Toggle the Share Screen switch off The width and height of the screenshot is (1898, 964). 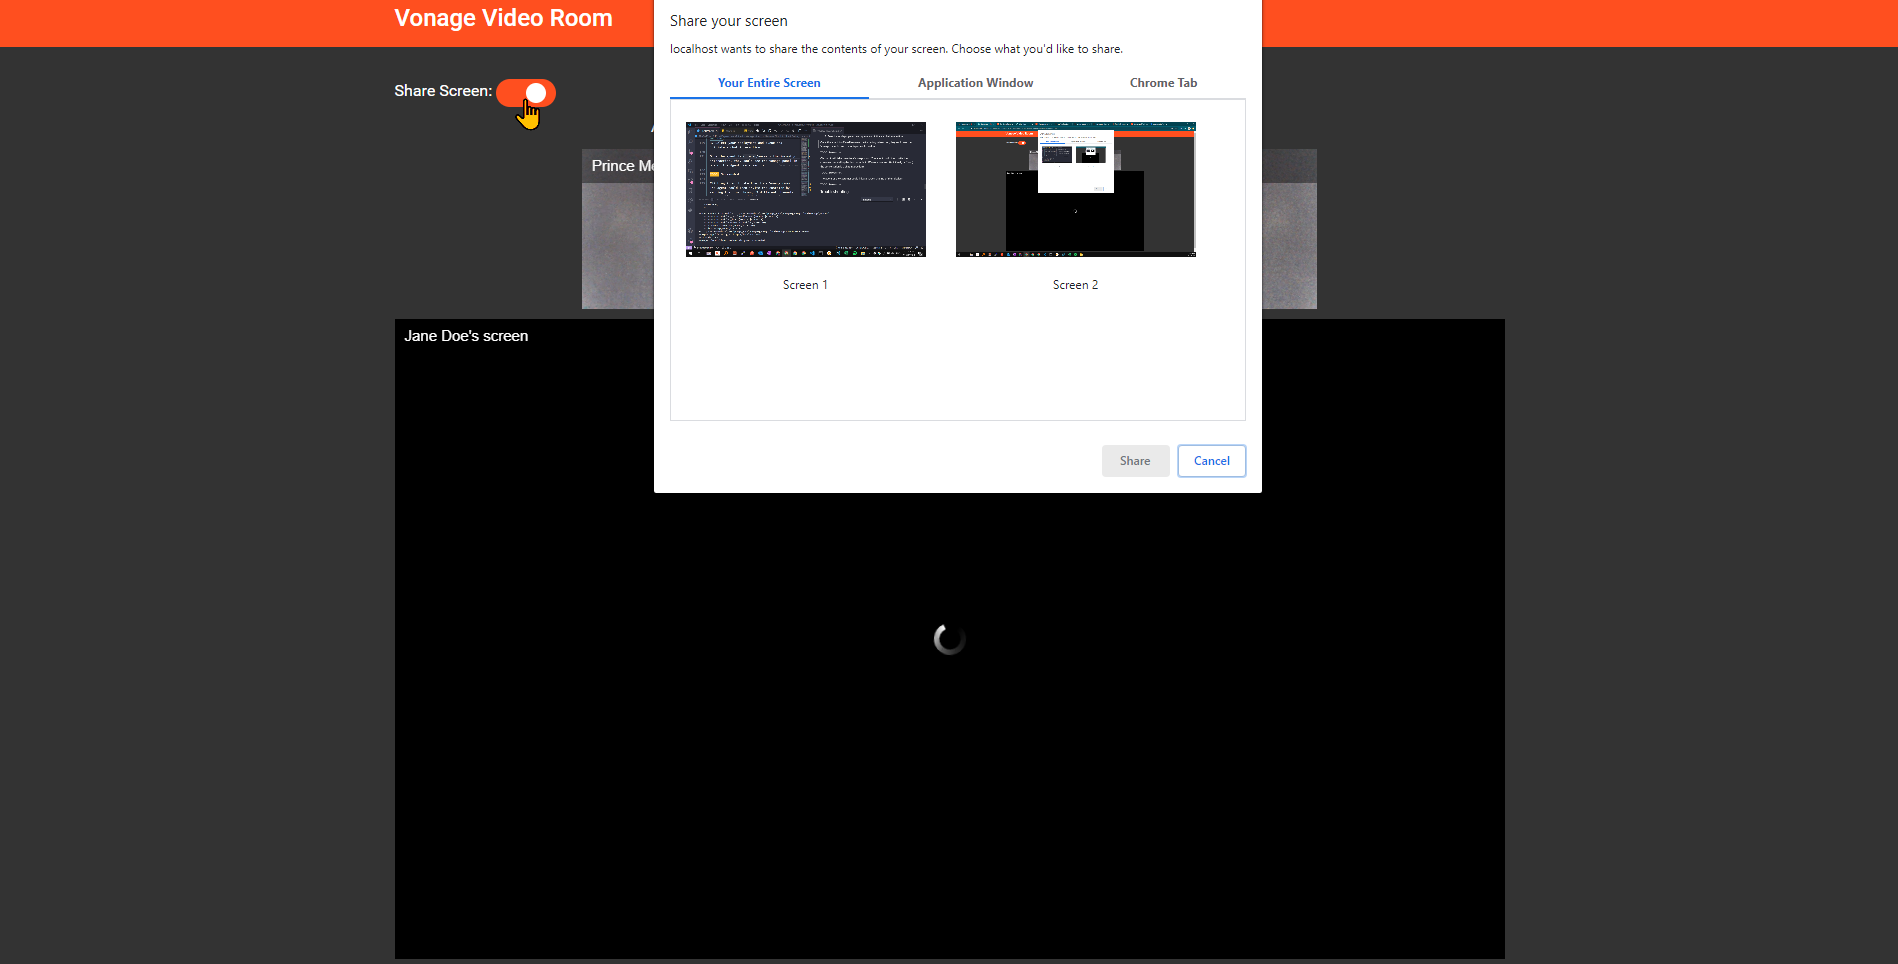[x=527, y=92]
